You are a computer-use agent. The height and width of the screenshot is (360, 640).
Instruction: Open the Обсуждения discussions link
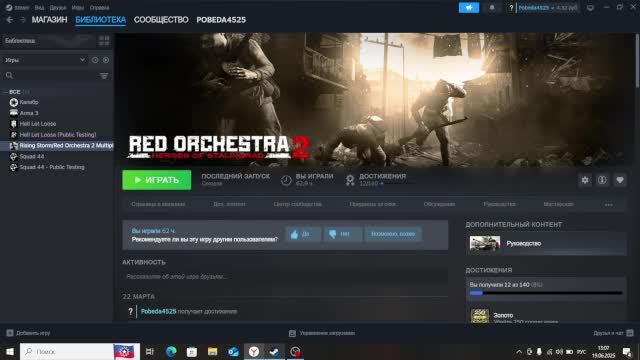[x=439, y=204]
